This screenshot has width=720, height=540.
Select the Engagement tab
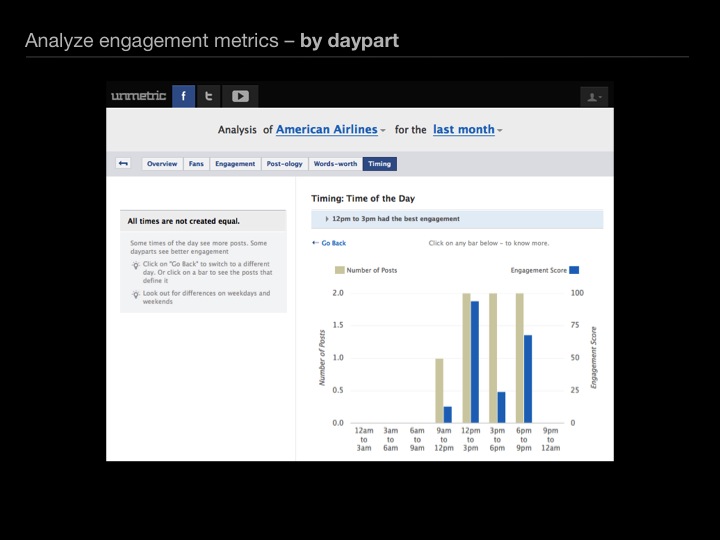(235, 164)
